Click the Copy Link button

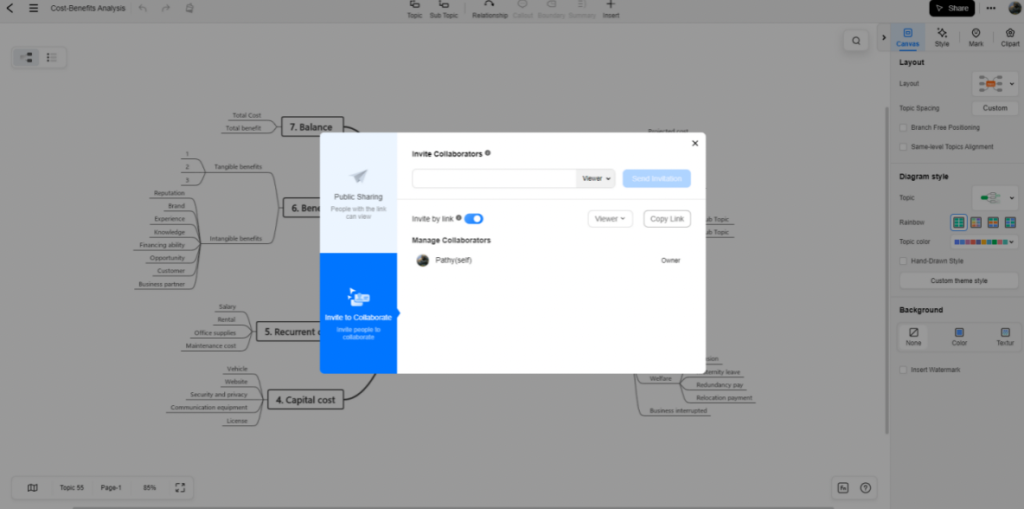666,219
